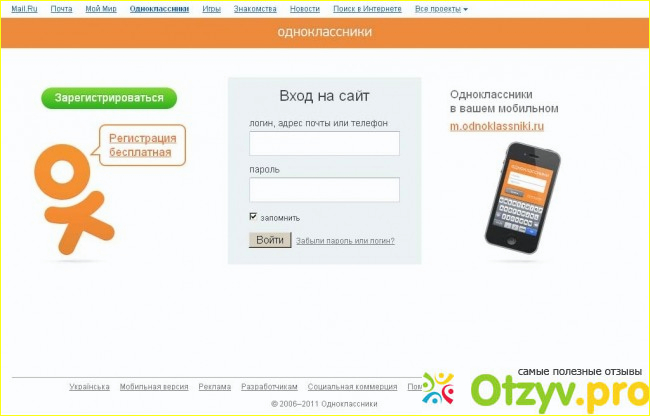Open Мой Мир from the top bar
The image size is (650, 416).
pyautogui.click(x=101, y=8)
